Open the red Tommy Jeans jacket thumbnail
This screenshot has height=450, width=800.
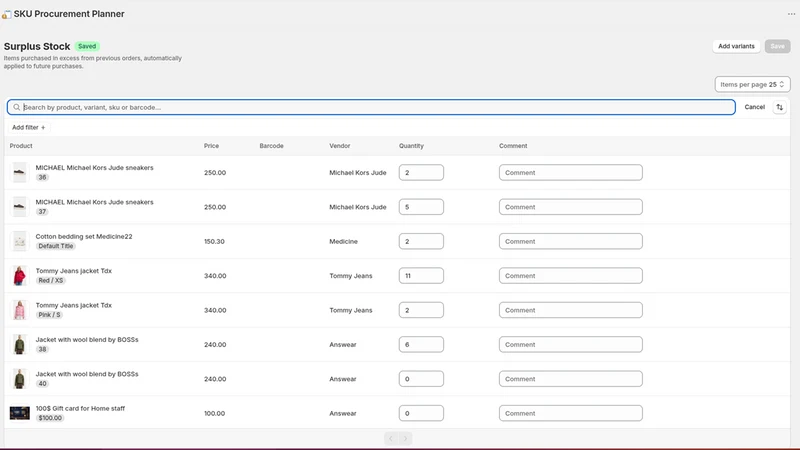click(19, 276)
